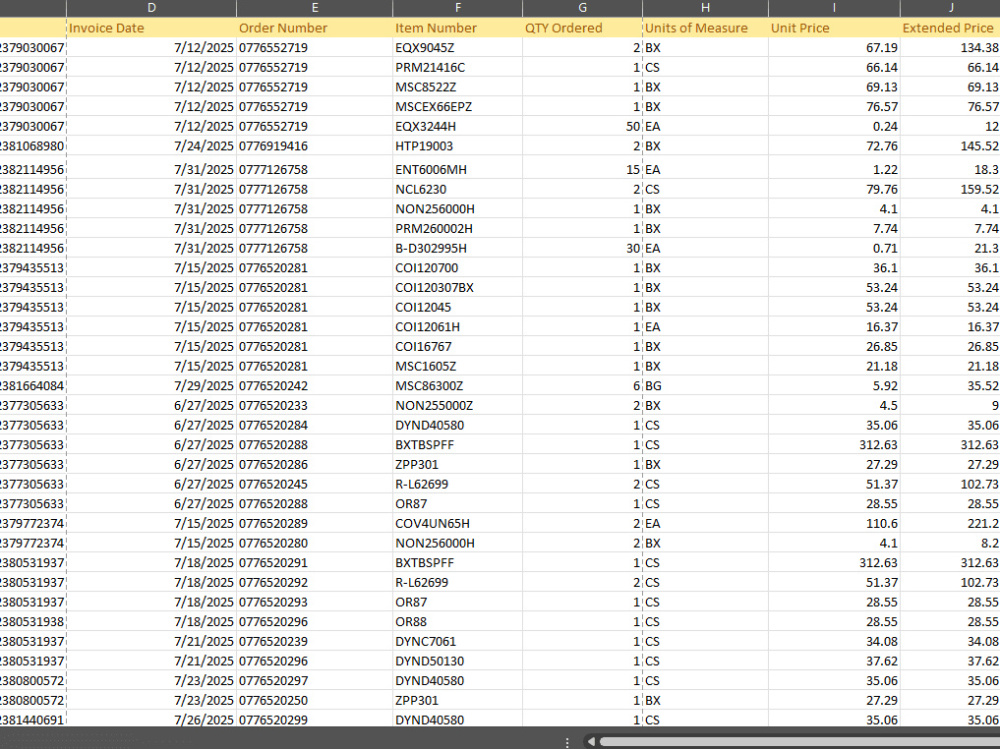Click the Unit Price header cell
Image resolution: width=1000 pixels, height=749 pixels.
834,28
